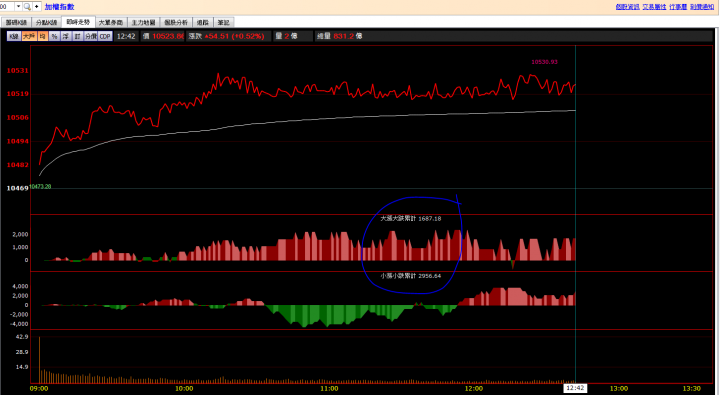Screen dimensions: 720x395
Task: Click the plus add-to-watchlist icon
Action: [37, 6]
